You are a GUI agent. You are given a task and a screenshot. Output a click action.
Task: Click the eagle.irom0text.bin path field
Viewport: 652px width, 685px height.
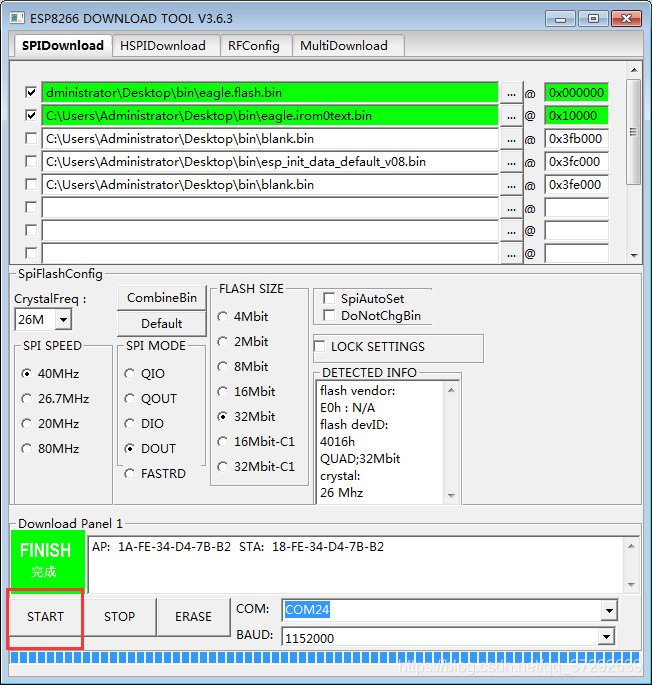point(270,116)
